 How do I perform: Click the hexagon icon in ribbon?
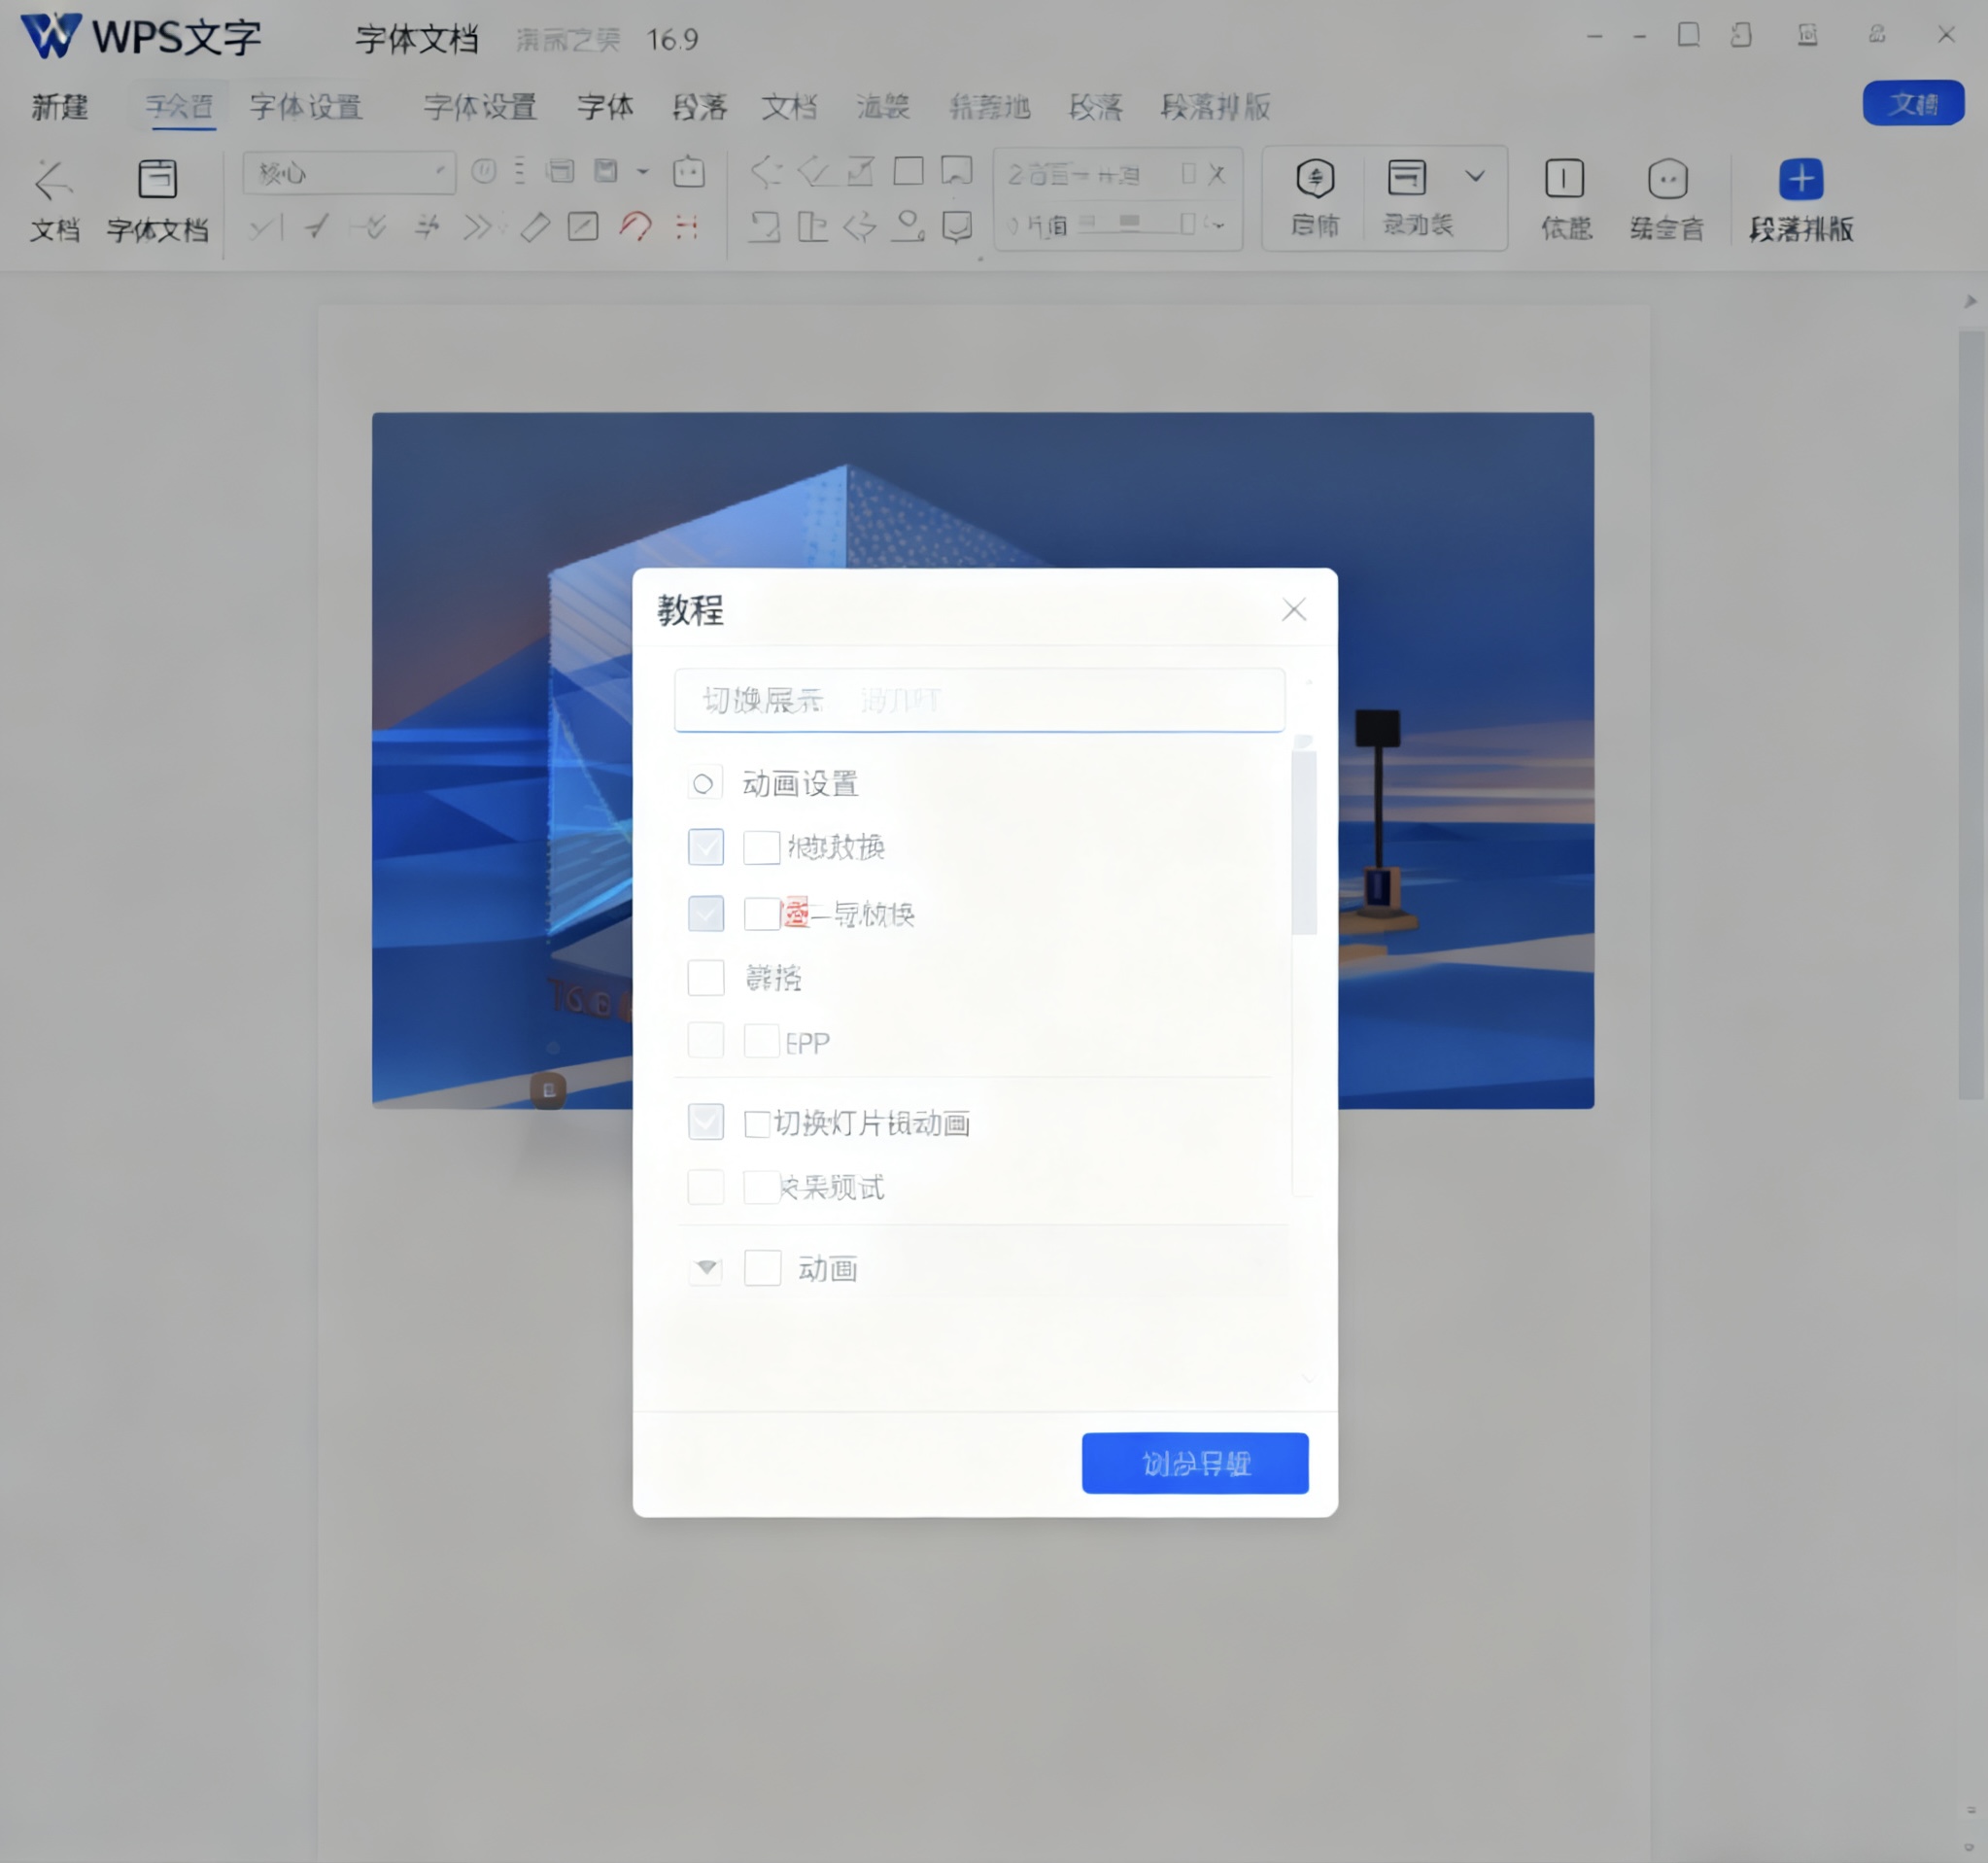(x=1314, y=180)
